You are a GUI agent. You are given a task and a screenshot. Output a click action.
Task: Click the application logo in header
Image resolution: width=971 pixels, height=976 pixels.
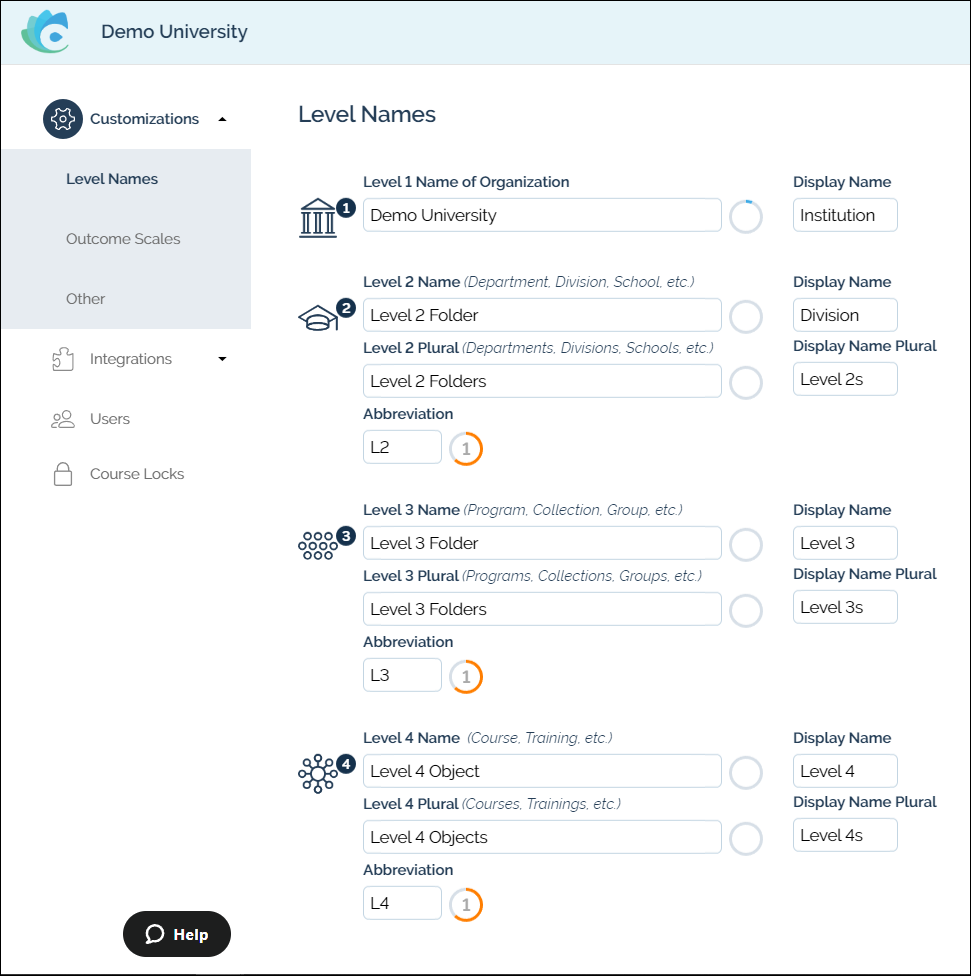(x=46, y=32)
